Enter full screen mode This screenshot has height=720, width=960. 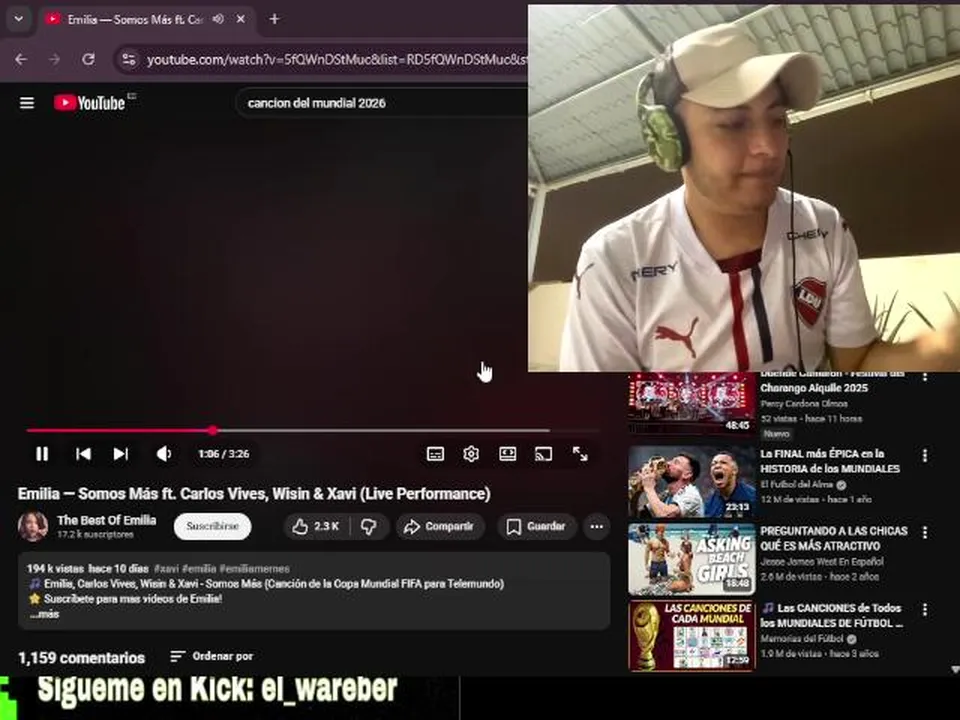click(x=580, y=454)
